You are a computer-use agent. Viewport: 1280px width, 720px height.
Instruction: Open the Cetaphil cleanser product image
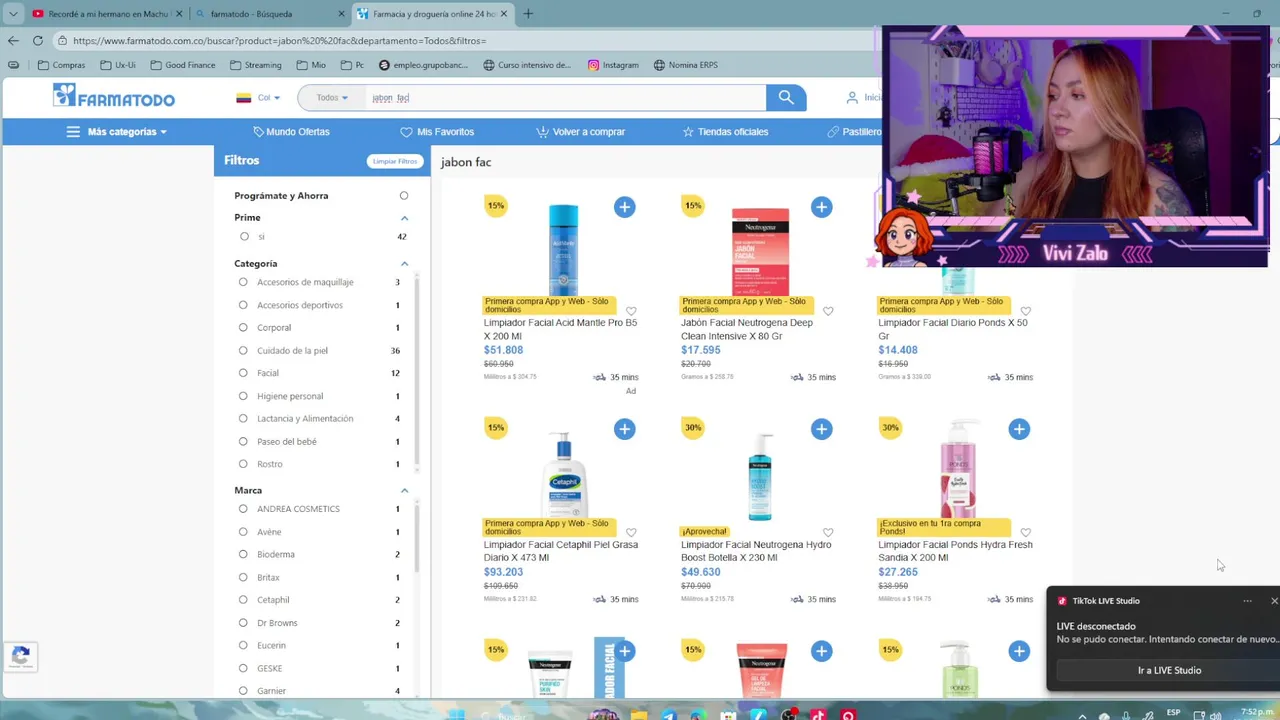click(564, 476)
